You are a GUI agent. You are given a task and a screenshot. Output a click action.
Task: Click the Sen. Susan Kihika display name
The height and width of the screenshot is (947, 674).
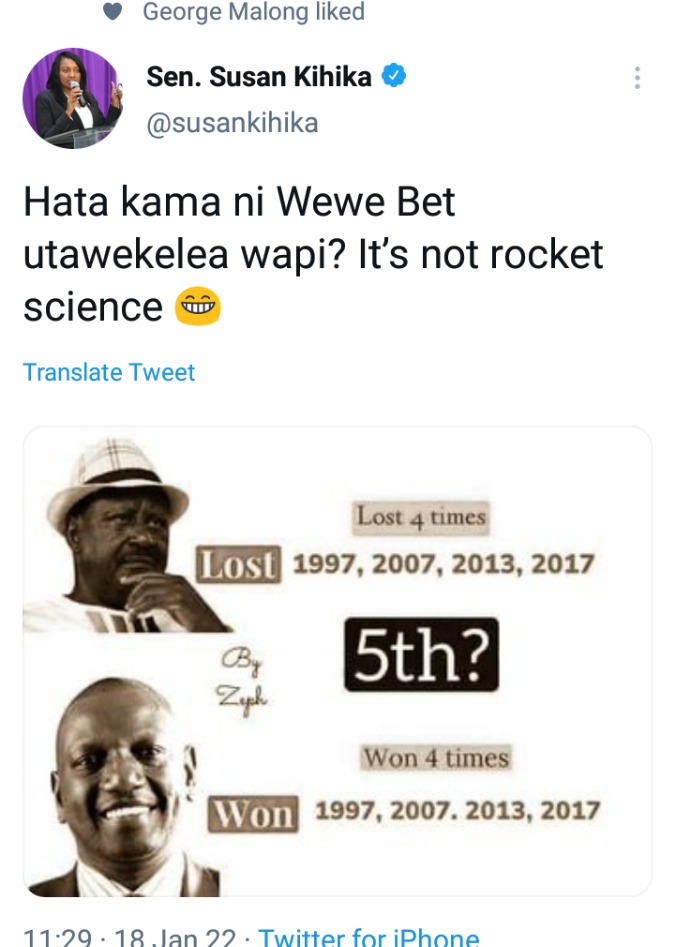pyautogui.click(x=259, y=77)
